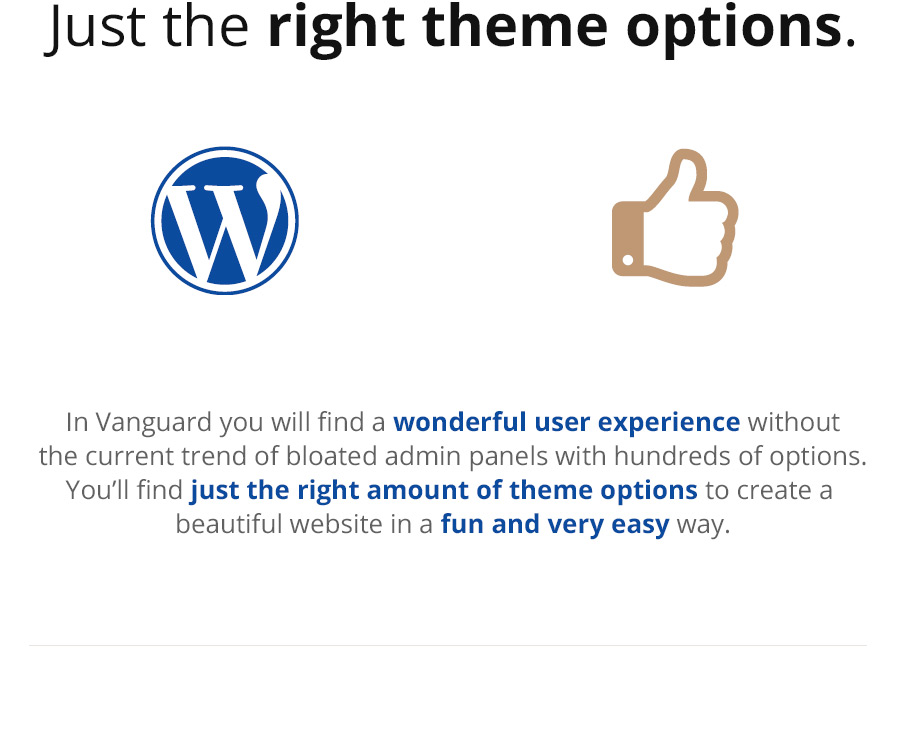Click the phrase 'hundreds of options.'
This screenshot has width=900, height=747.
(740, 456)
